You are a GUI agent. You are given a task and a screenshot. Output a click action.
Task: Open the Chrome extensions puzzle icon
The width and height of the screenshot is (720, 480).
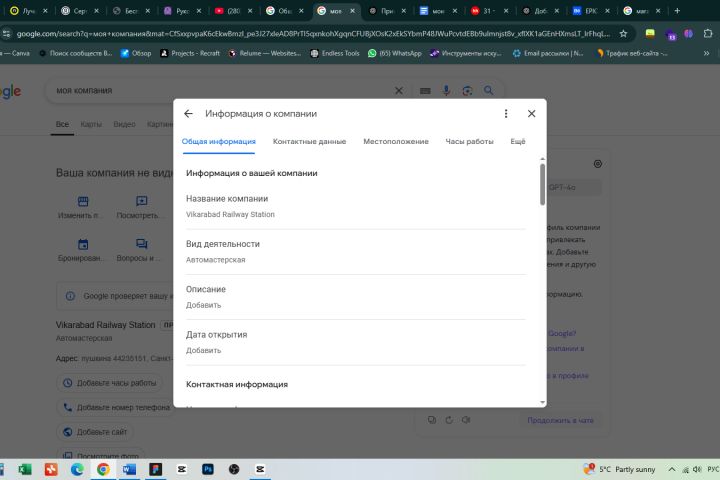(708, 34)
